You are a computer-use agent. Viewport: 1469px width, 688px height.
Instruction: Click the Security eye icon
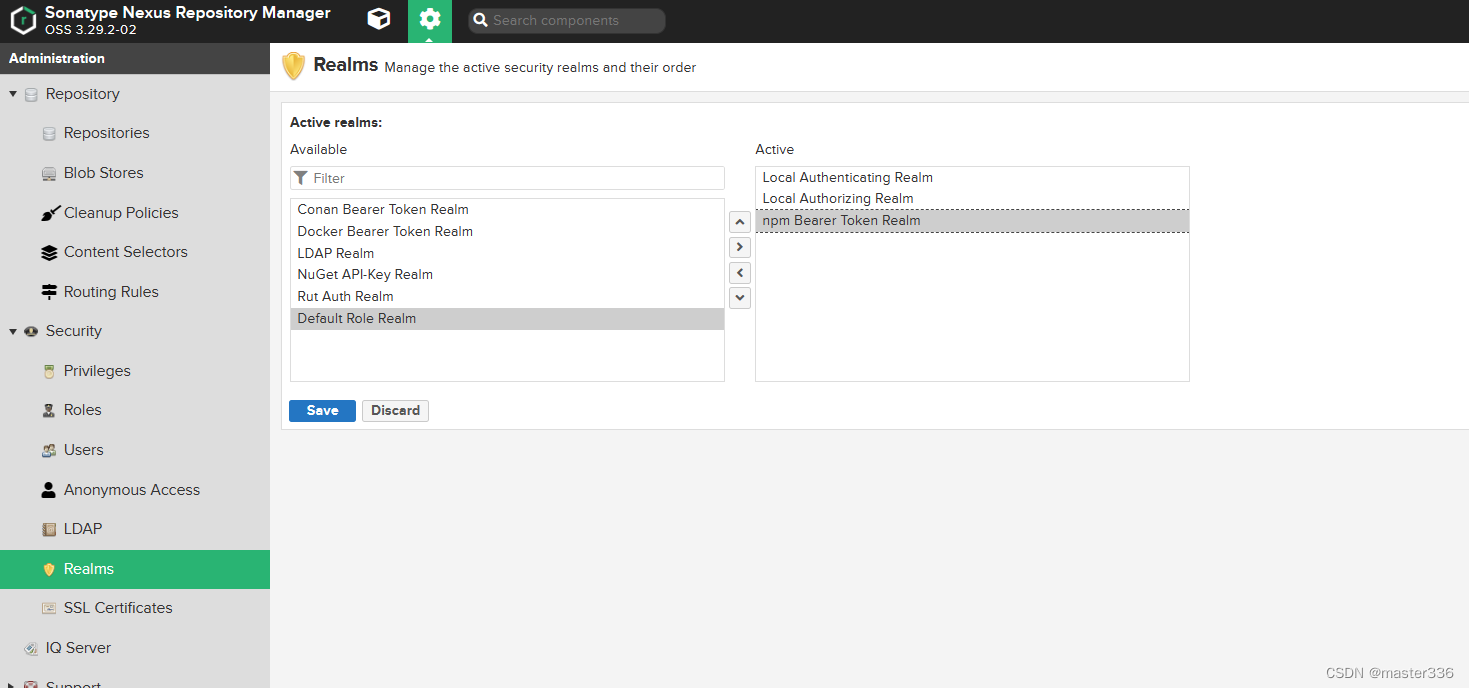click(31, 331)
